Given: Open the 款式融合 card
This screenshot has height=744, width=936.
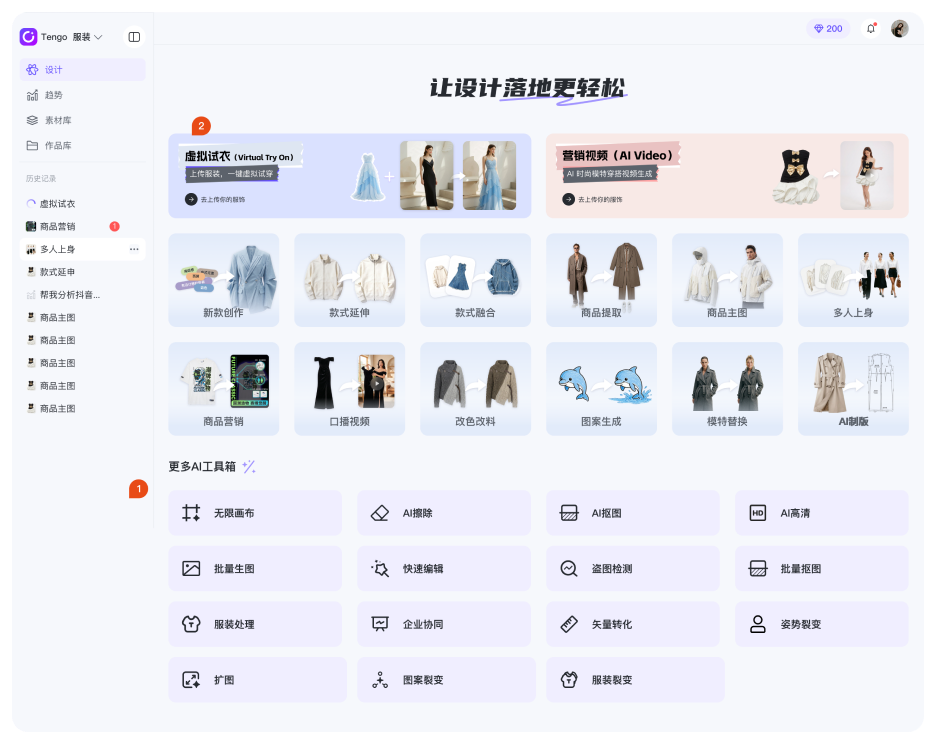Looking at the screenshot, I should point(475,280).
